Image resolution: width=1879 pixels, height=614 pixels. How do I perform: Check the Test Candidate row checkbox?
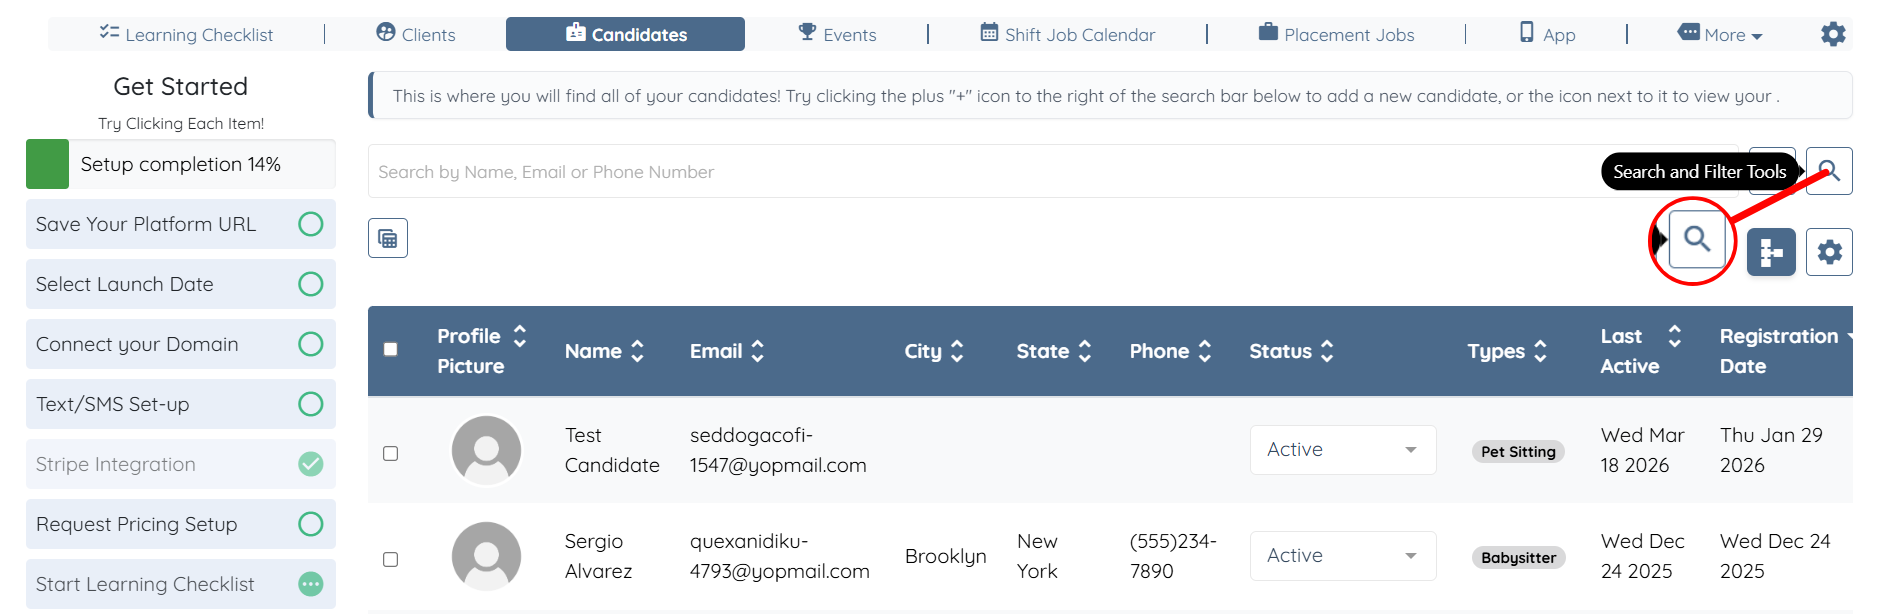(391, 453)
